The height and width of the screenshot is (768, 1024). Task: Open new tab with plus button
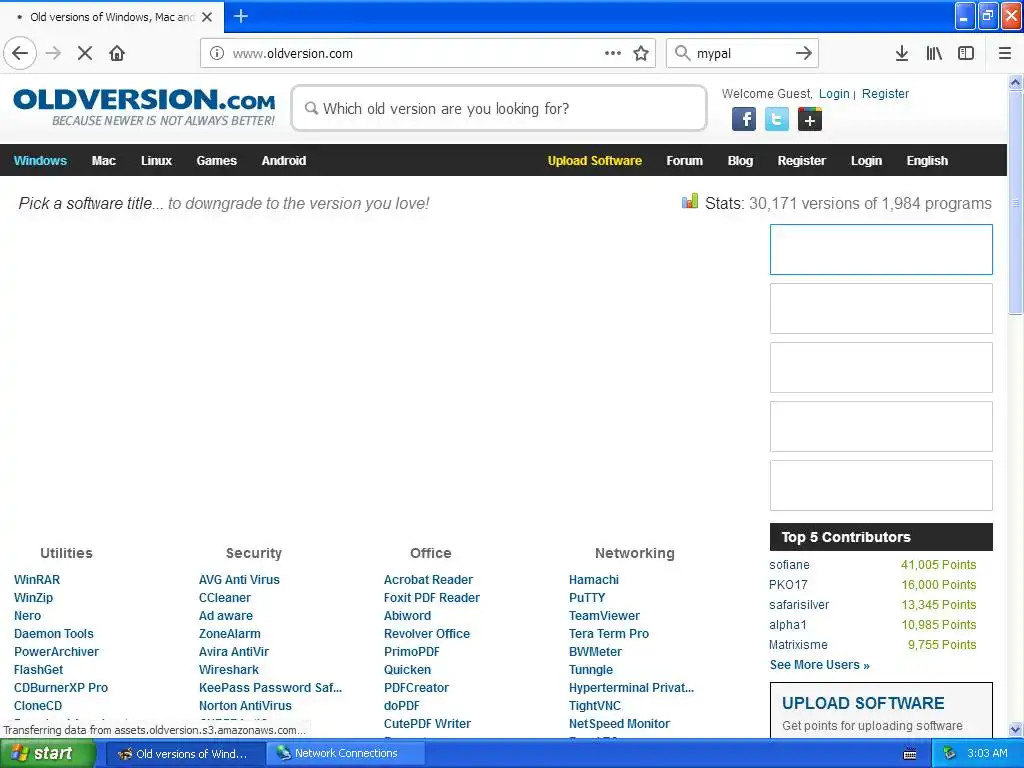pos(240,16)
